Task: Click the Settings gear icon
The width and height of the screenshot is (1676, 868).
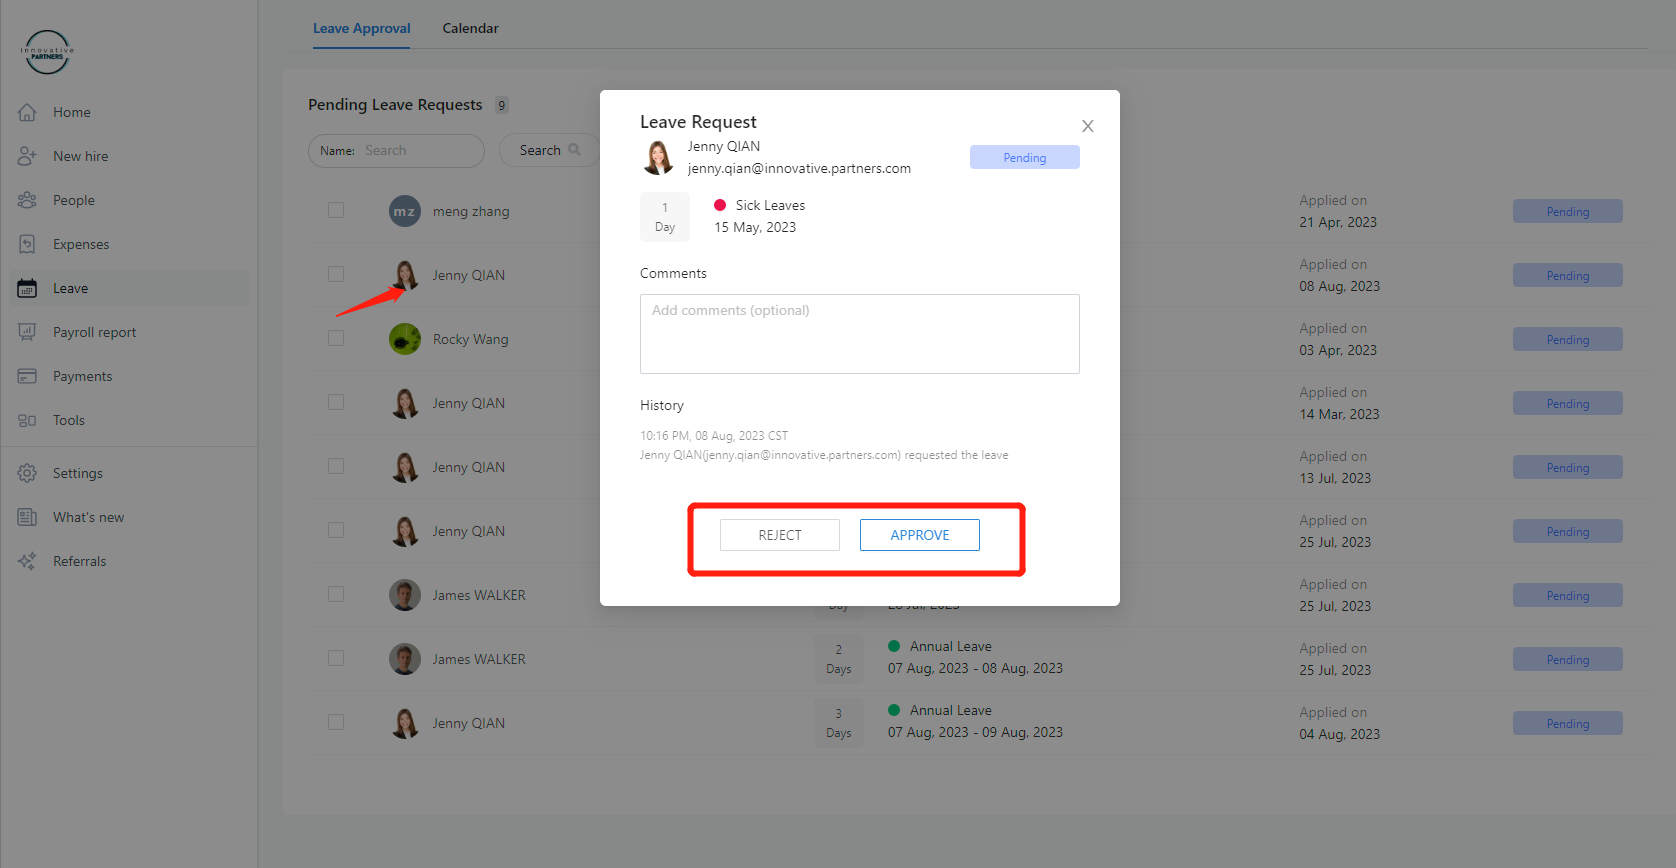Action: (27, 473)
